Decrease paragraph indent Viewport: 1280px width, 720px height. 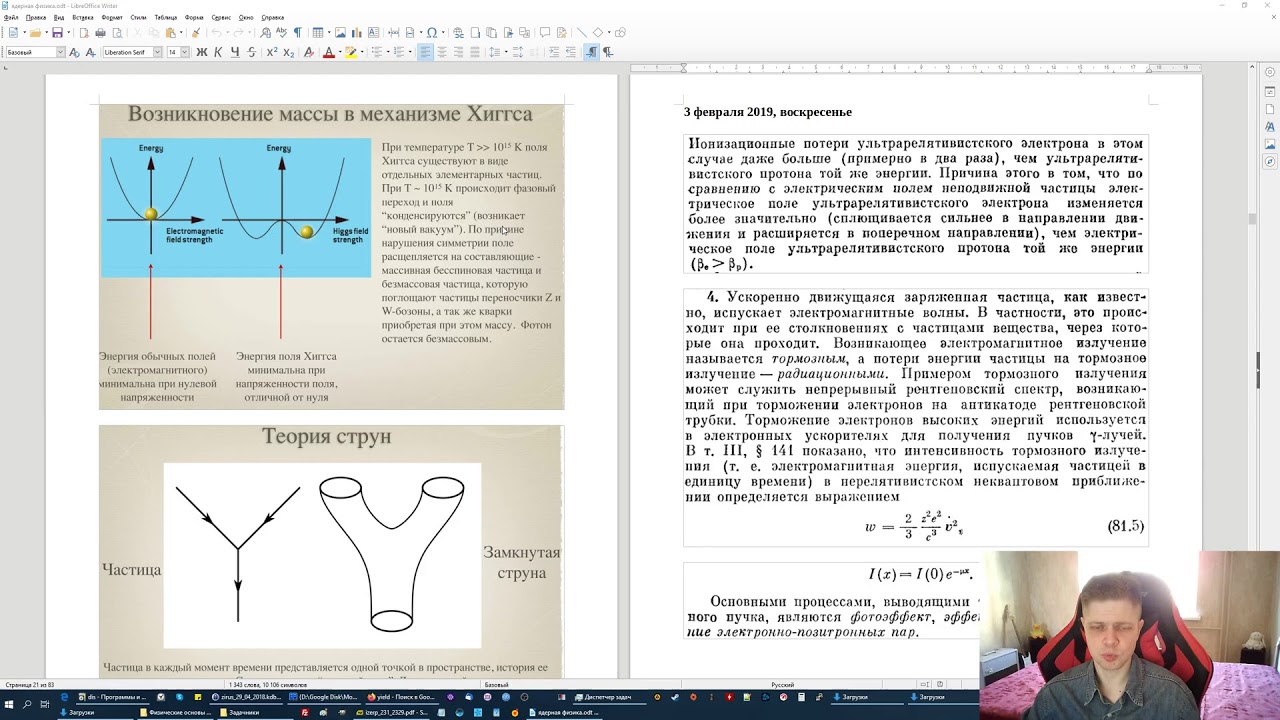tap(570, 52)
